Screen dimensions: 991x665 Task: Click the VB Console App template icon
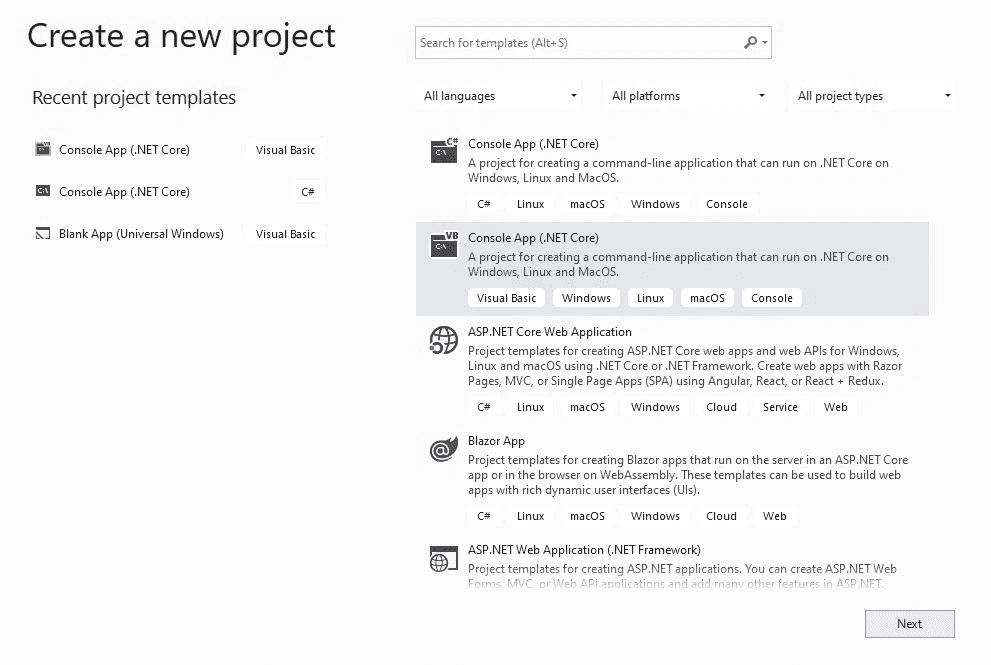pos(444,245)
